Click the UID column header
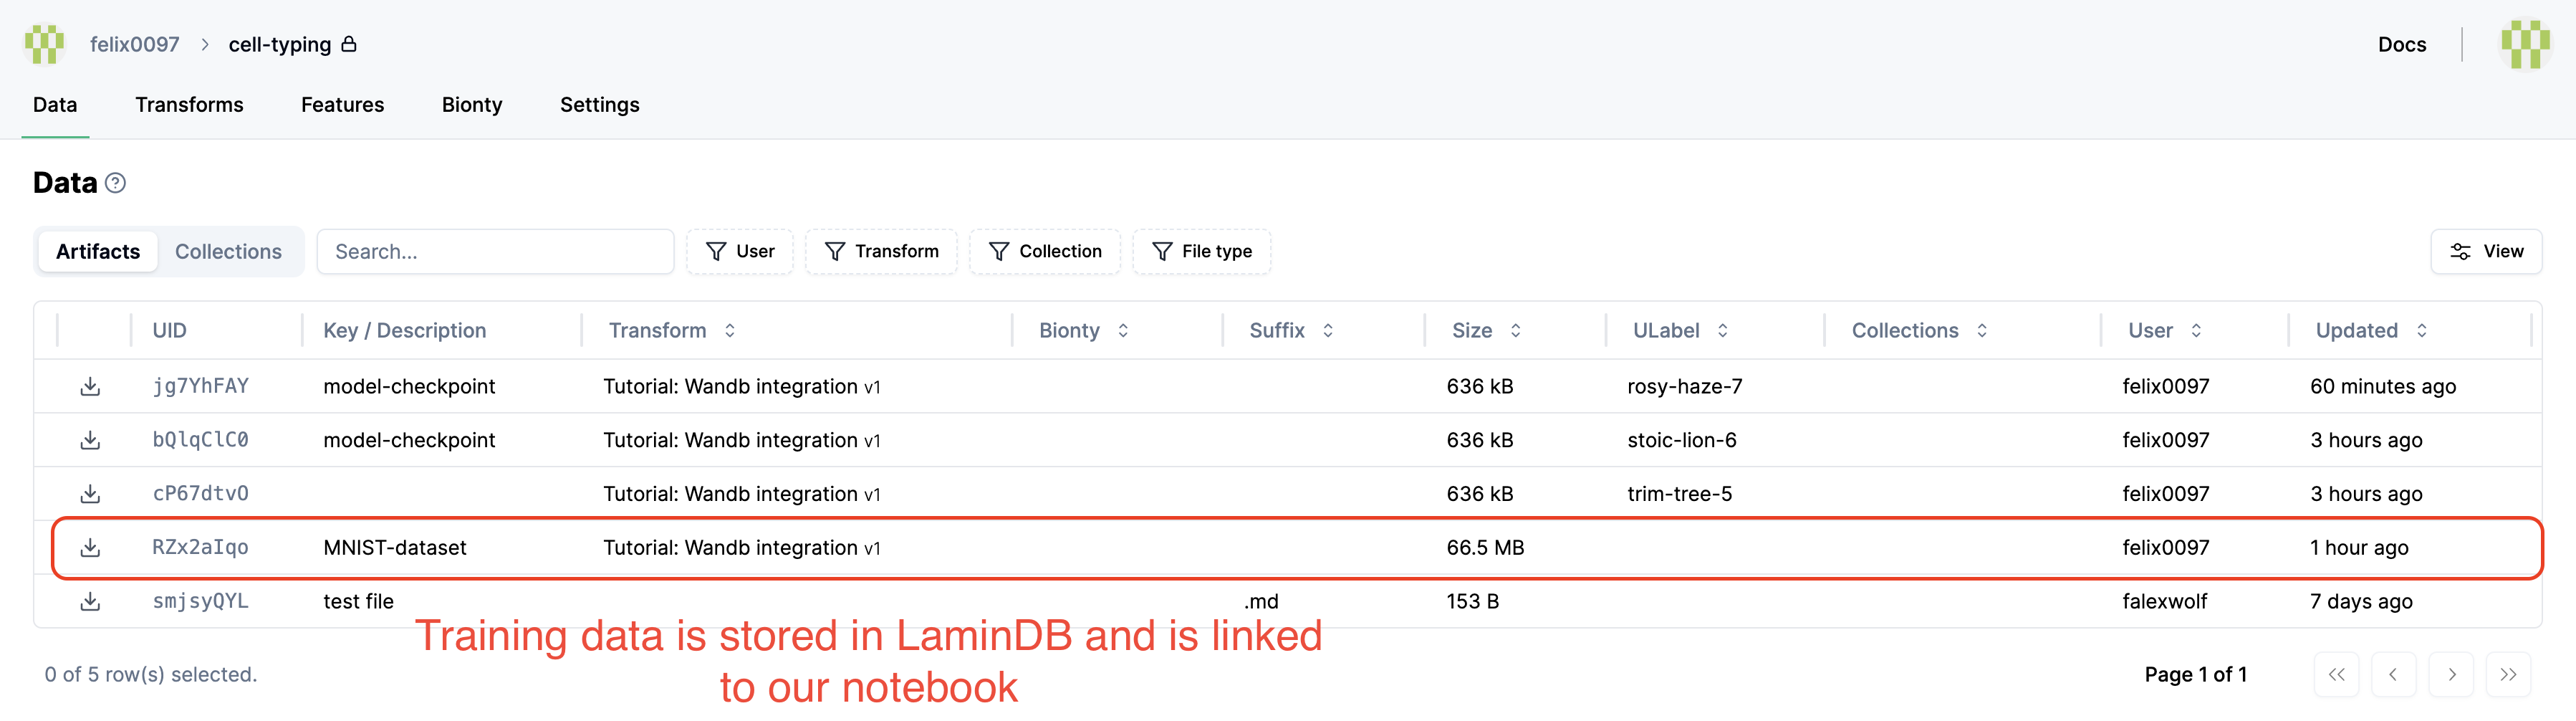Image resolution: width=2576 pixels, height=721 pixels. point(169,331)
